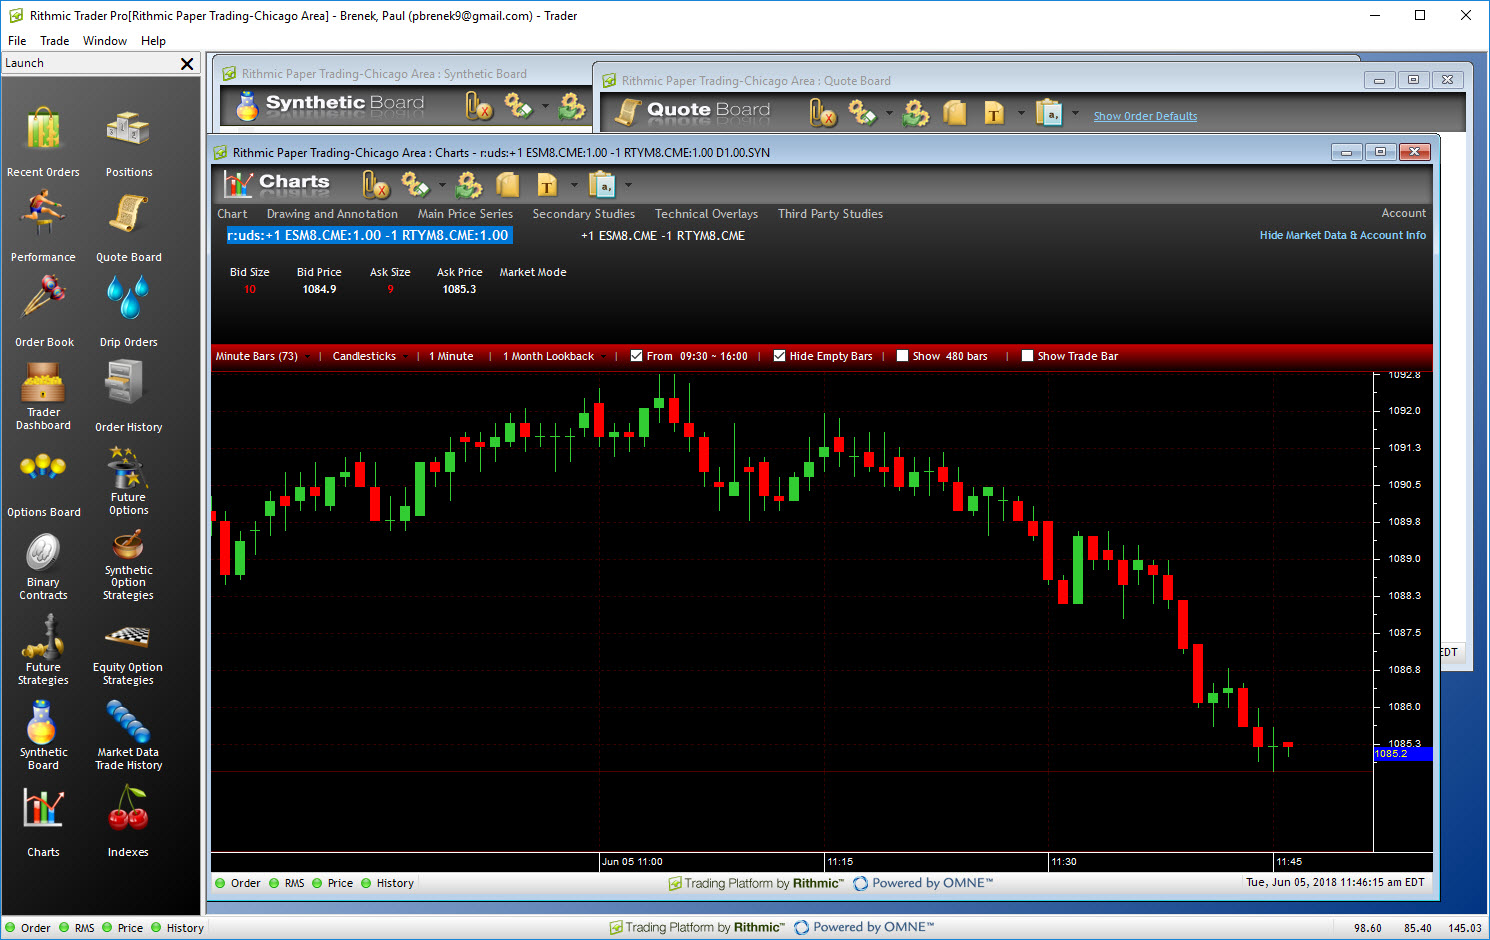Click the Account menu in Charts window

tap(1404, 213)
